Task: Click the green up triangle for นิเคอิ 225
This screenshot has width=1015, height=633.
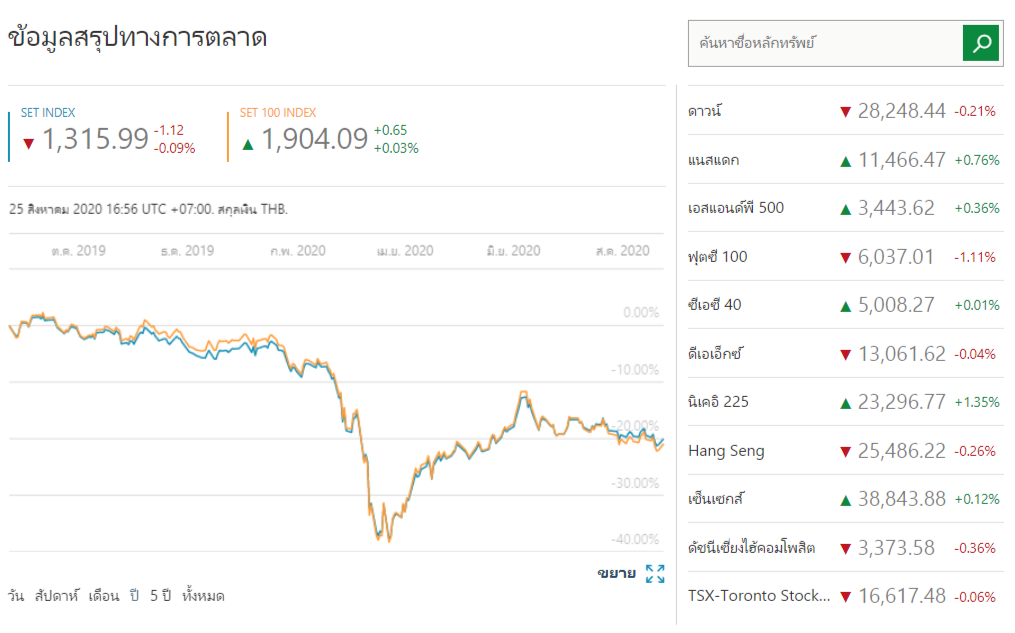Action: coord(845,403)
